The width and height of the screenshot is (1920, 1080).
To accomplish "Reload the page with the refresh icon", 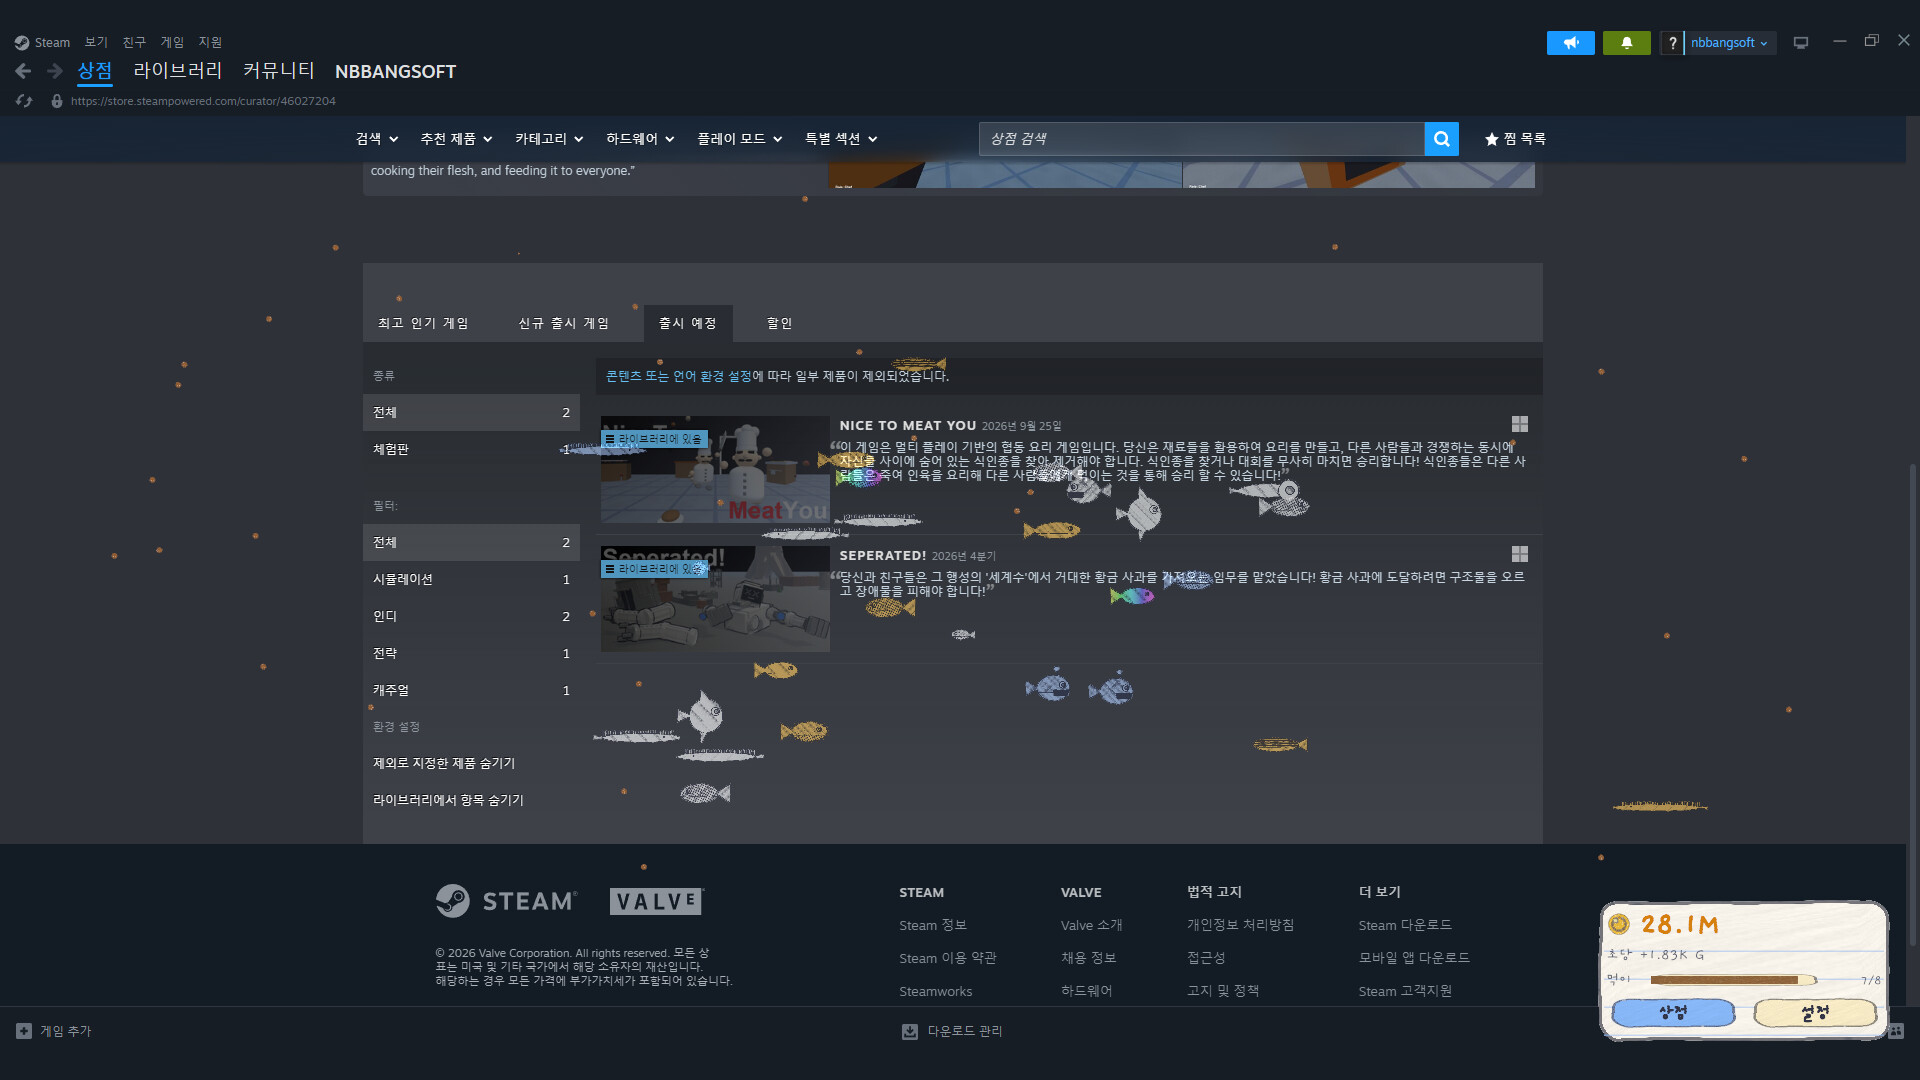I will (x=24, y=101).
